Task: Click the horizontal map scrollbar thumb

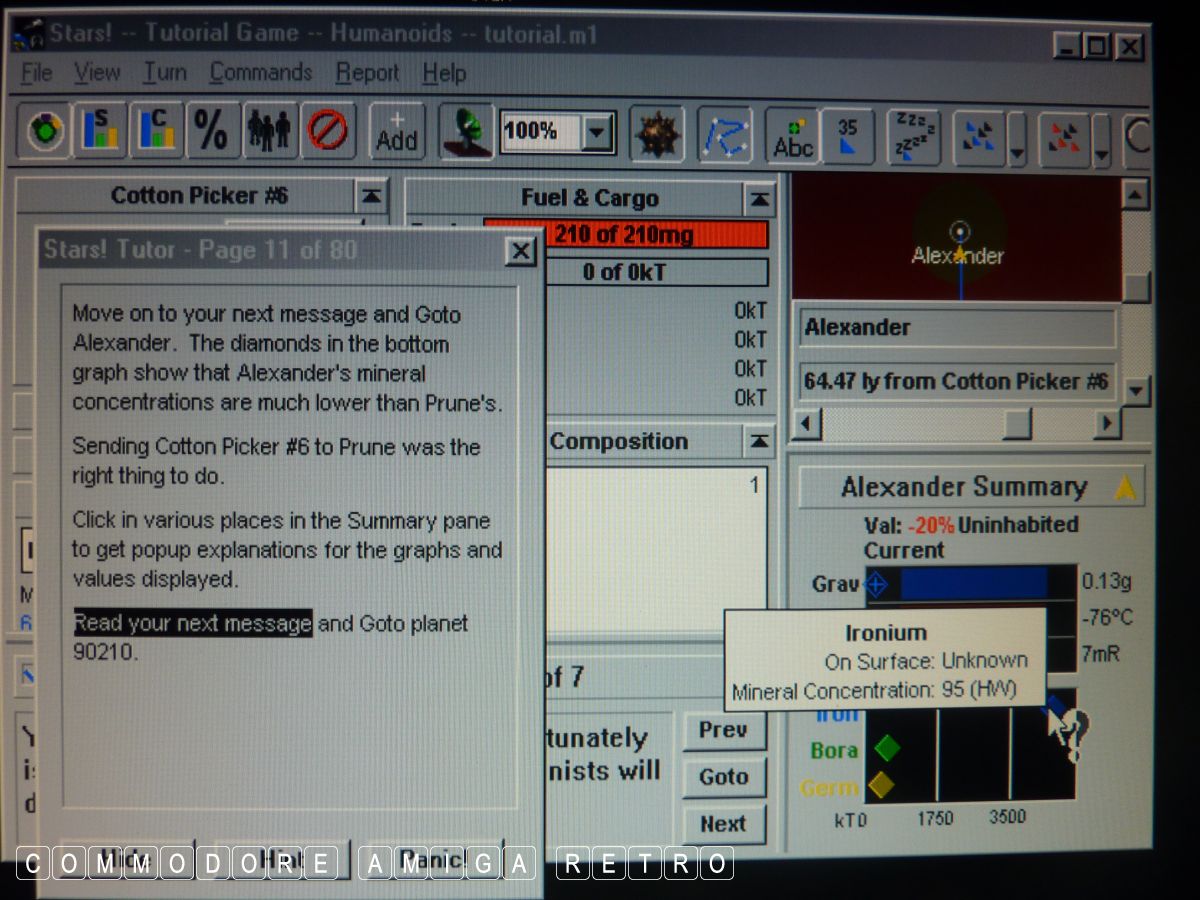Action: [1017, 425]
